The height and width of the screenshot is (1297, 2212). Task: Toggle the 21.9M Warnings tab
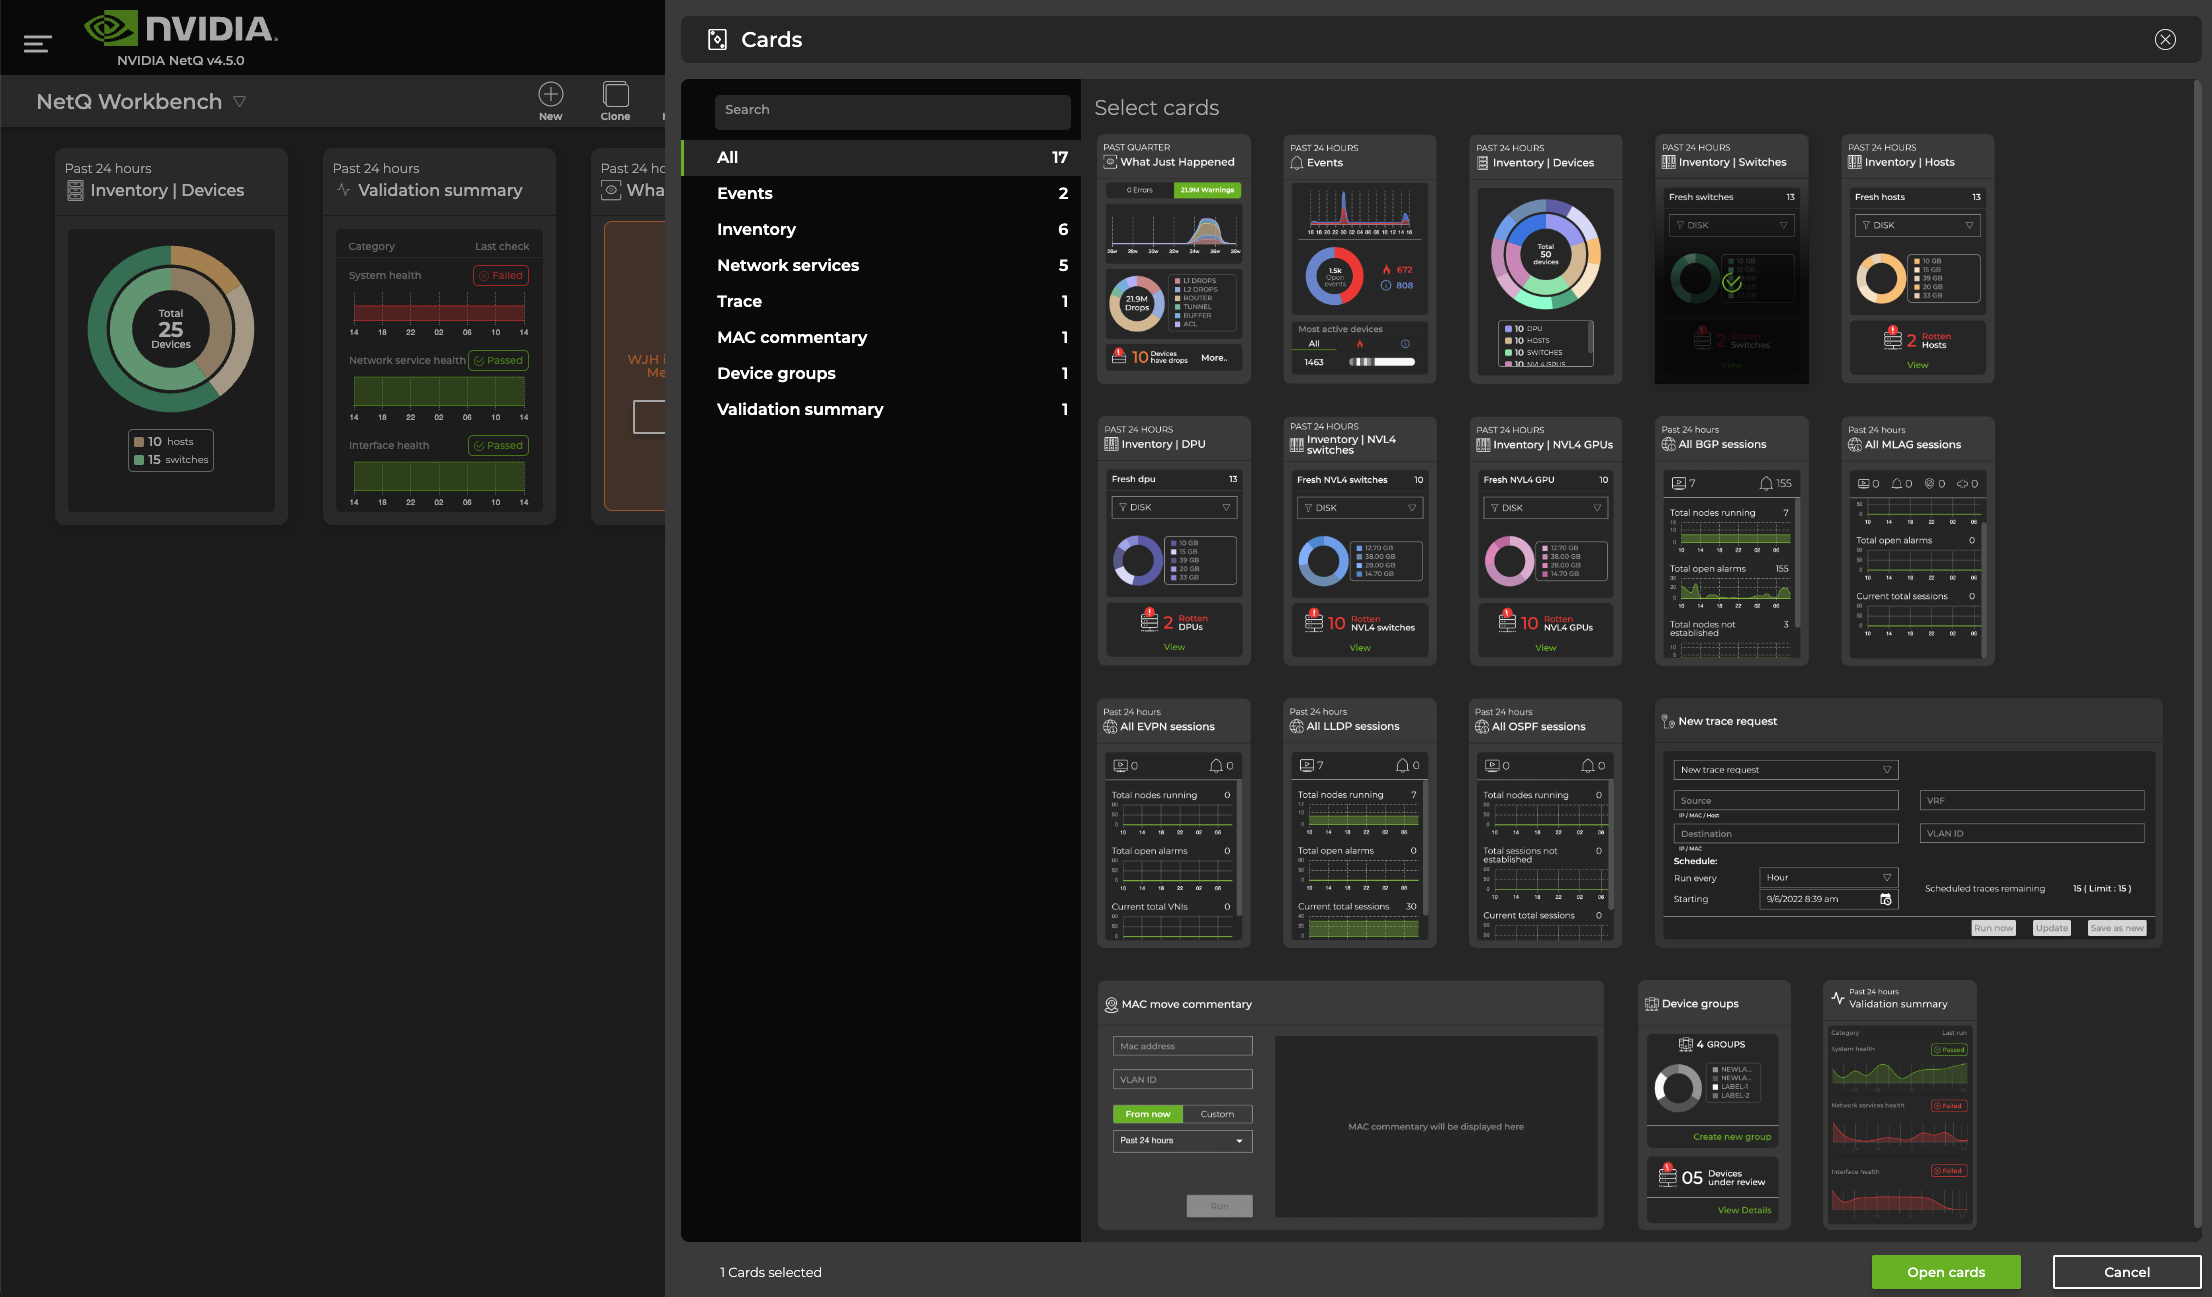click(x=1207, y=190)
